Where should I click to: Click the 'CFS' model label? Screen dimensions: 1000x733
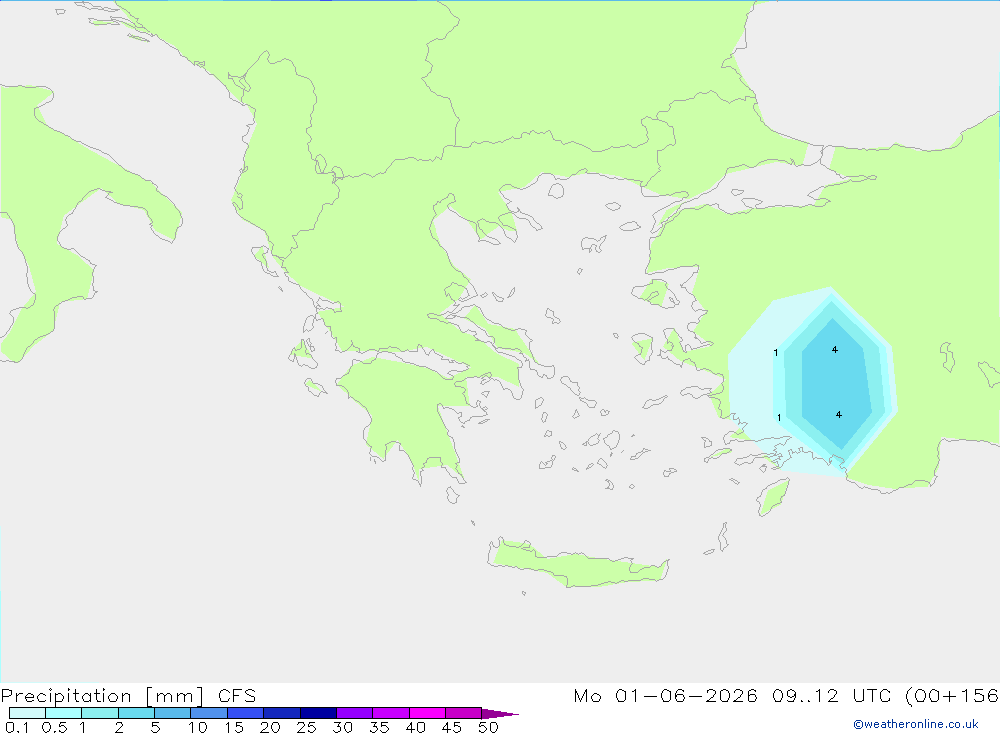(x=237, y=695)
